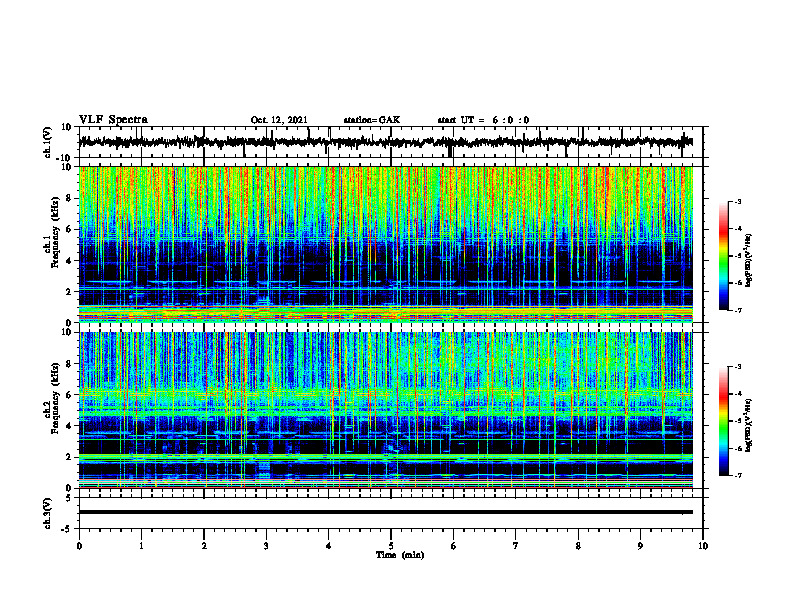Click the upper PSD color scale bar
Viewport: 792px width, 612px height.
point(723,256)
